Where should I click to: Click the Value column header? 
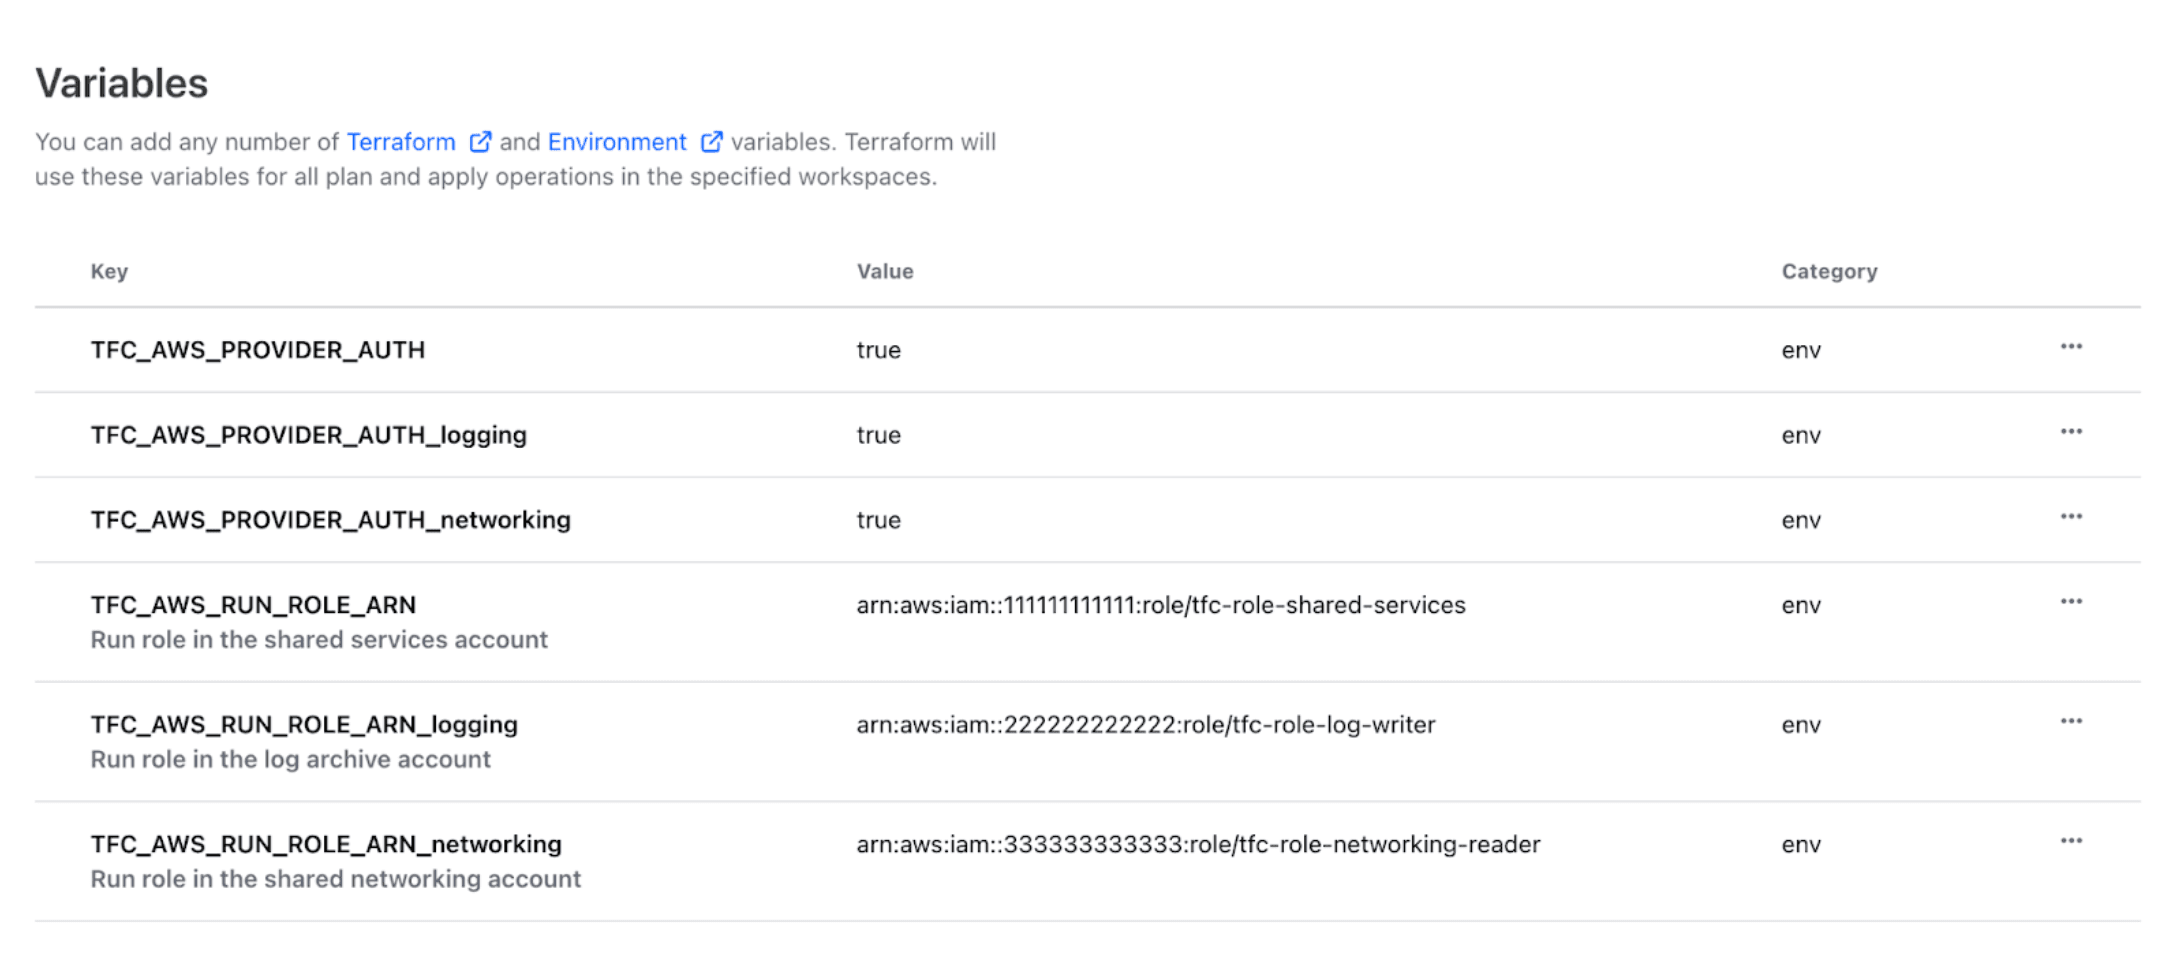coord(885,272)
